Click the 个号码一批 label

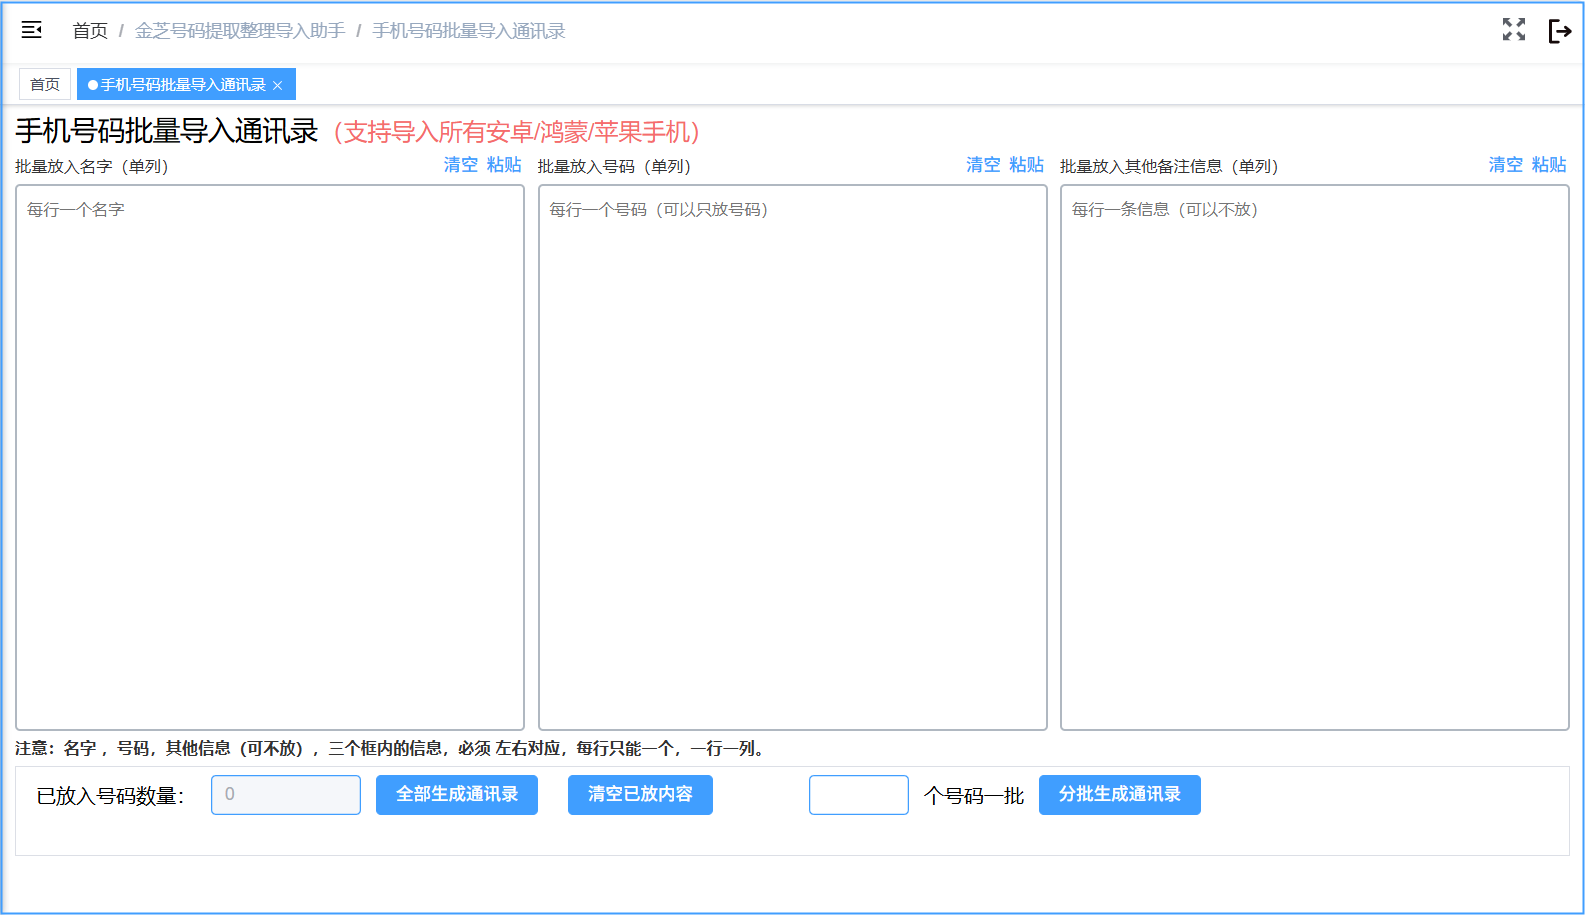(x=974, y=796)
